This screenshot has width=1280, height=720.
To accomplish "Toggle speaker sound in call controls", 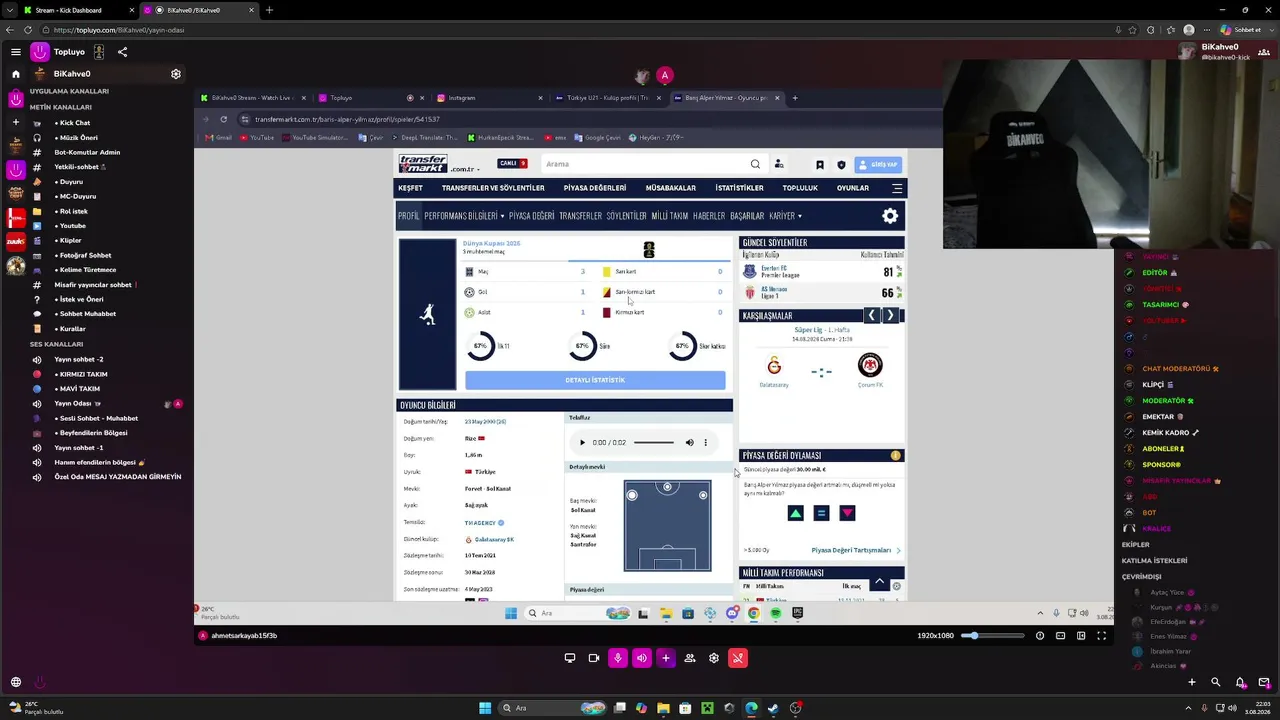I will pyautogui.click(x=642, y=658).
